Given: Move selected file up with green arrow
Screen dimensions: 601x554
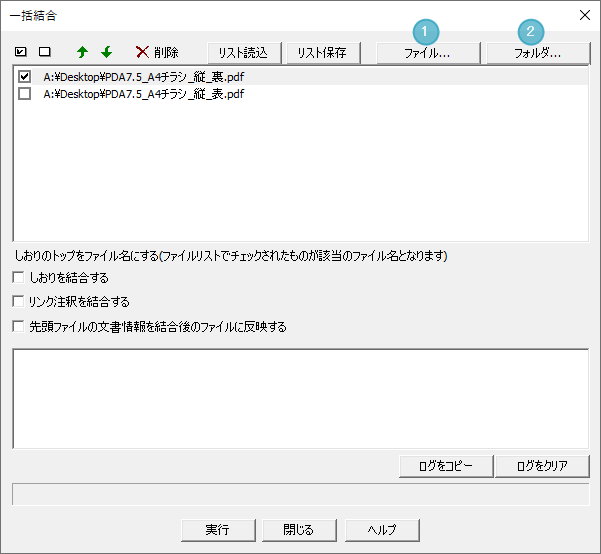Looking at the screenshot, I should point(82,52).
